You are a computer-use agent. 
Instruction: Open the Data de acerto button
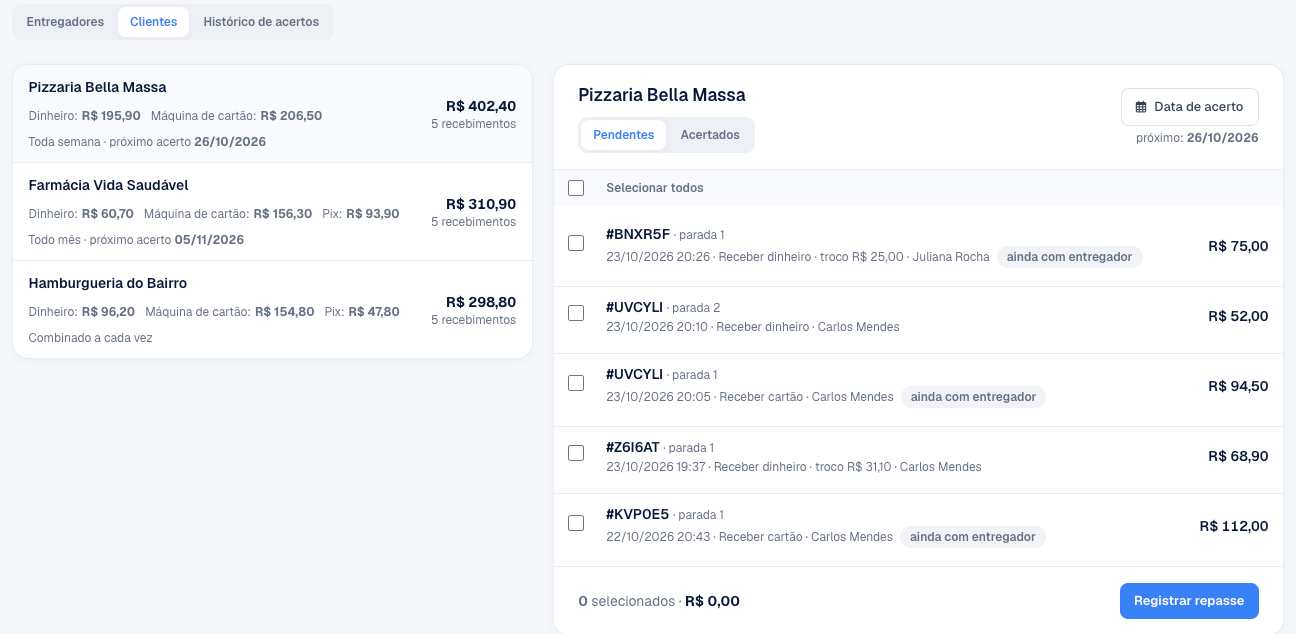[1190, 107]
